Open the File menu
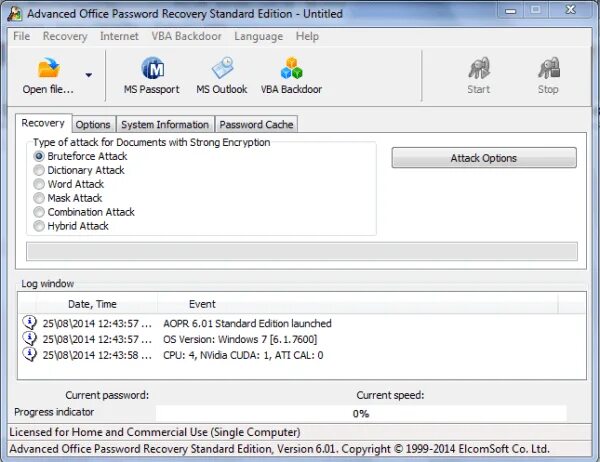Image resolution: width=600 pixels, height=462 pixels. [21, 36]
